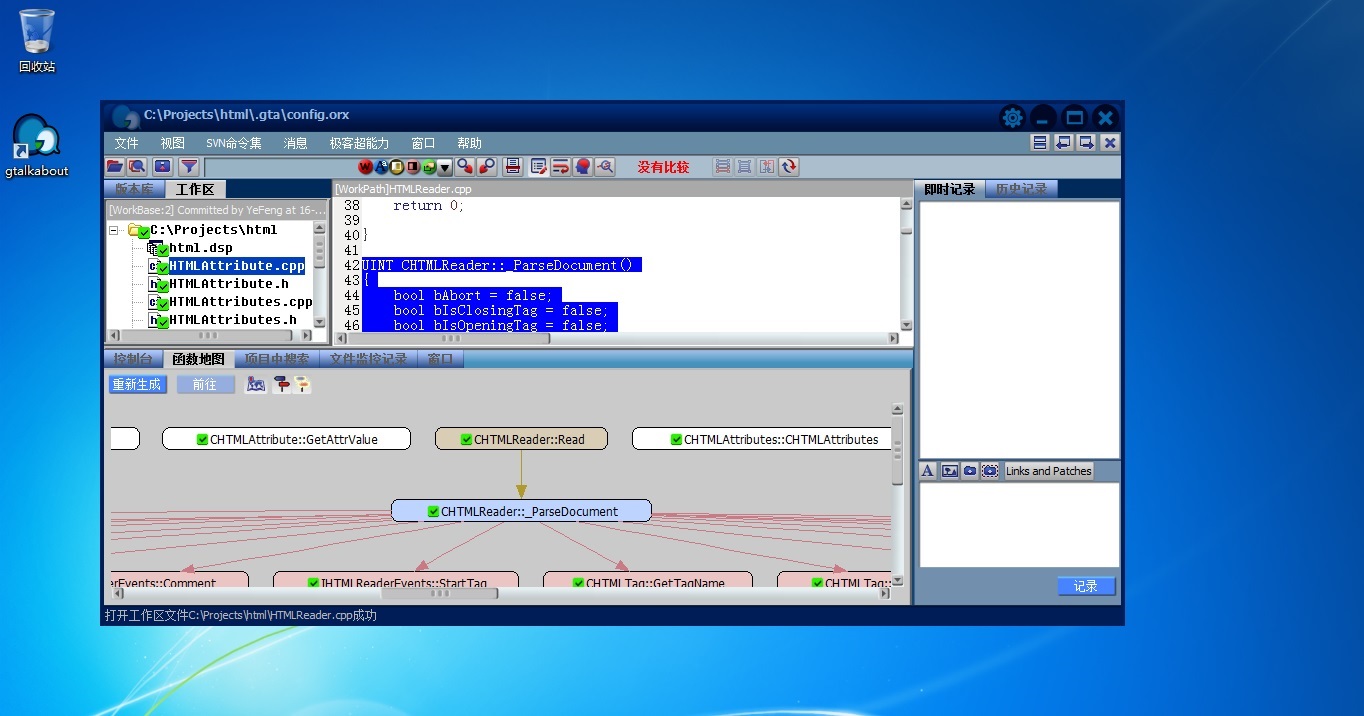The image size is (1364, 716).
Task: Open the gtalkabout desktop shortcut
Action: pyautogui.click(x=37, y=146)
